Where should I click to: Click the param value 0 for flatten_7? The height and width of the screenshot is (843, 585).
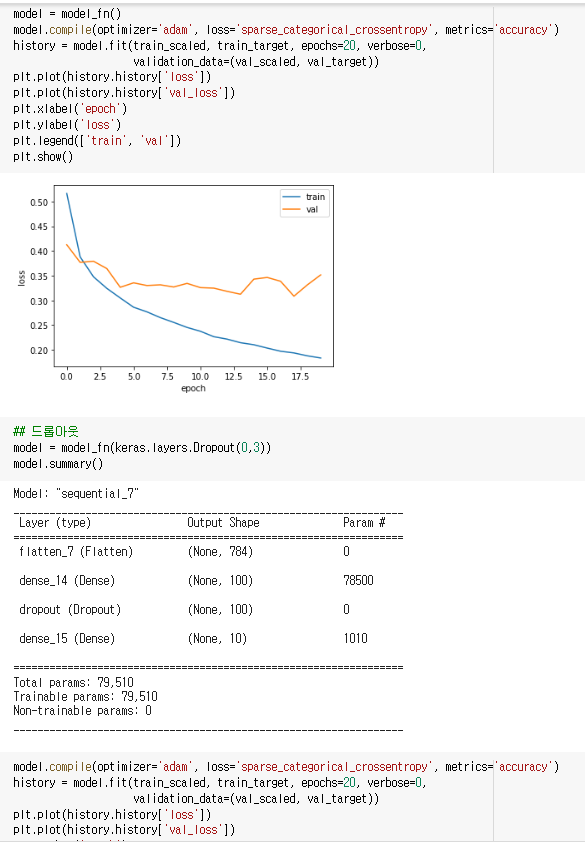346,552
